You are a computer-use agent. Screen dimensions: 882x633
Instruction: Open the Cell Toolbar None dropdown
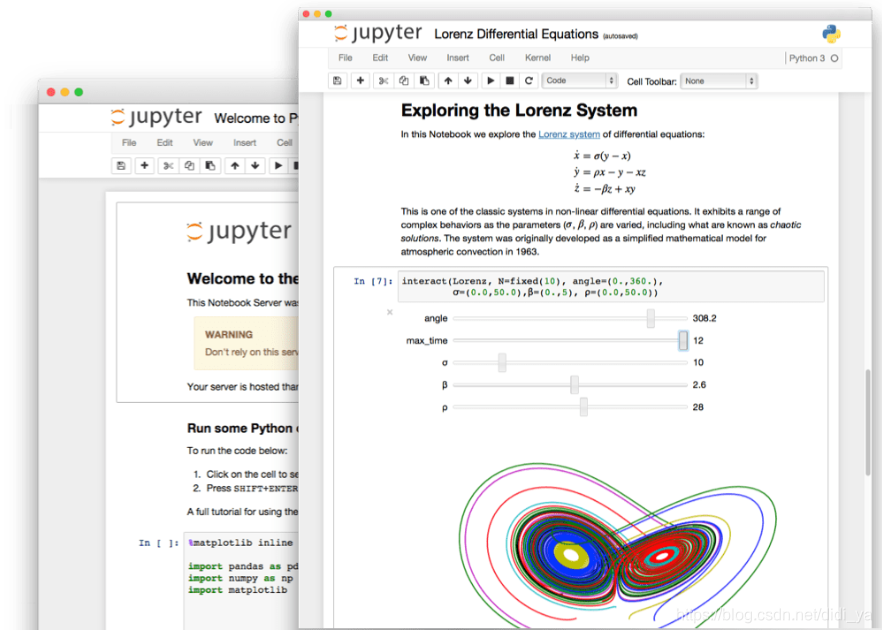[x=718, y=81]
